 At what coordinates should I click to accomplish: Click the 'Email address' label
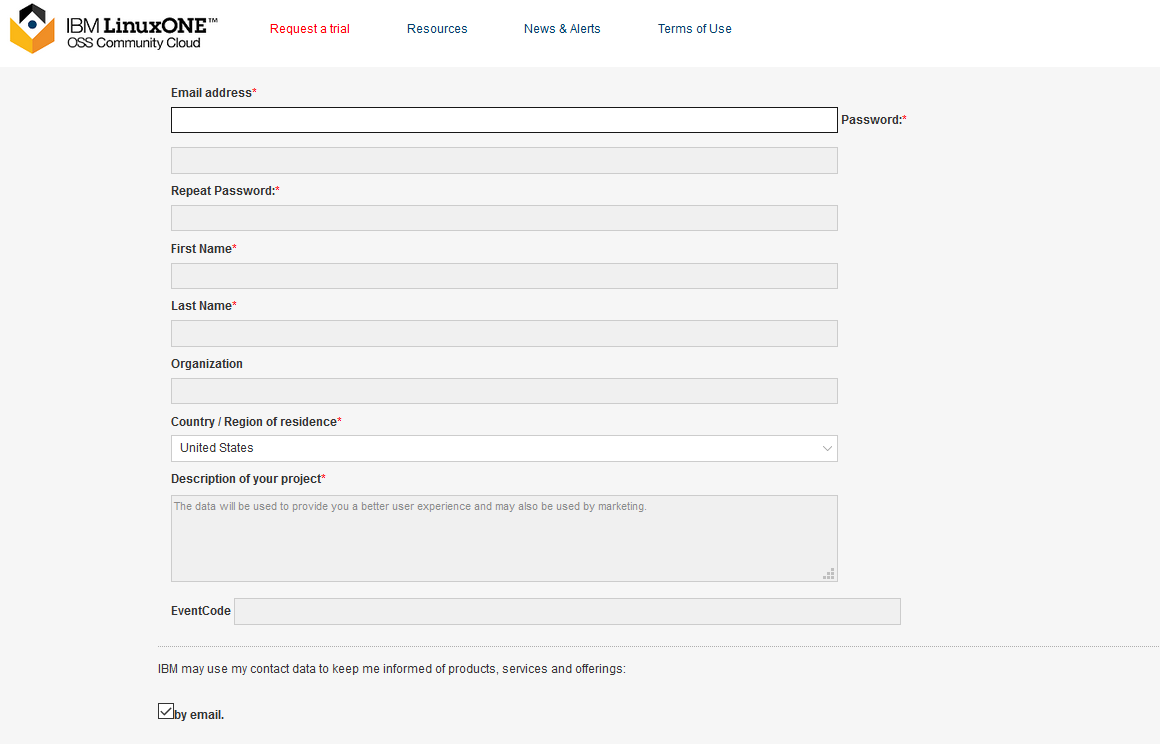click(212, 92)
